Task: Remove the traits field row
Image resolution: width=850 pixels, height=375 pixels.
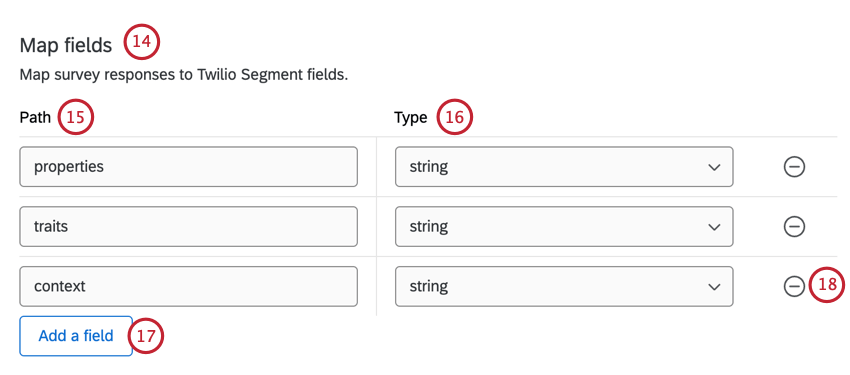Action: click(x=794, y=227)
